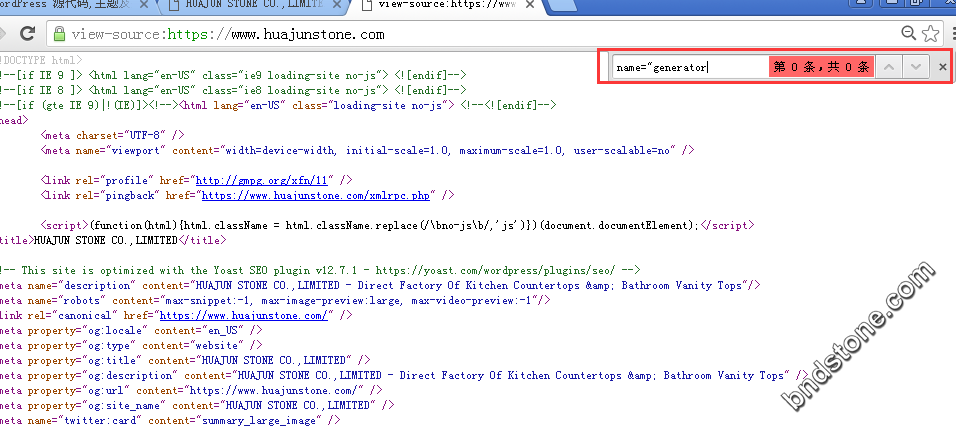The width and height of the screenshot is (956, 429).
Task: Open the zoom magnifier icon in address bar
Action: pyautogui.click(x=908, y=34)
